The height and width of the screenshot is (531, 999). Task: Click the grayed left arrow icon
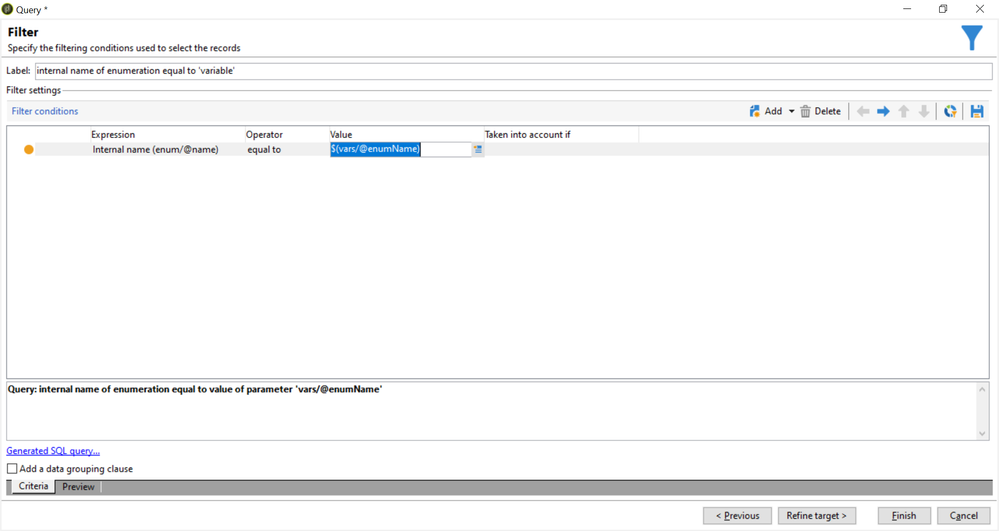863,112
